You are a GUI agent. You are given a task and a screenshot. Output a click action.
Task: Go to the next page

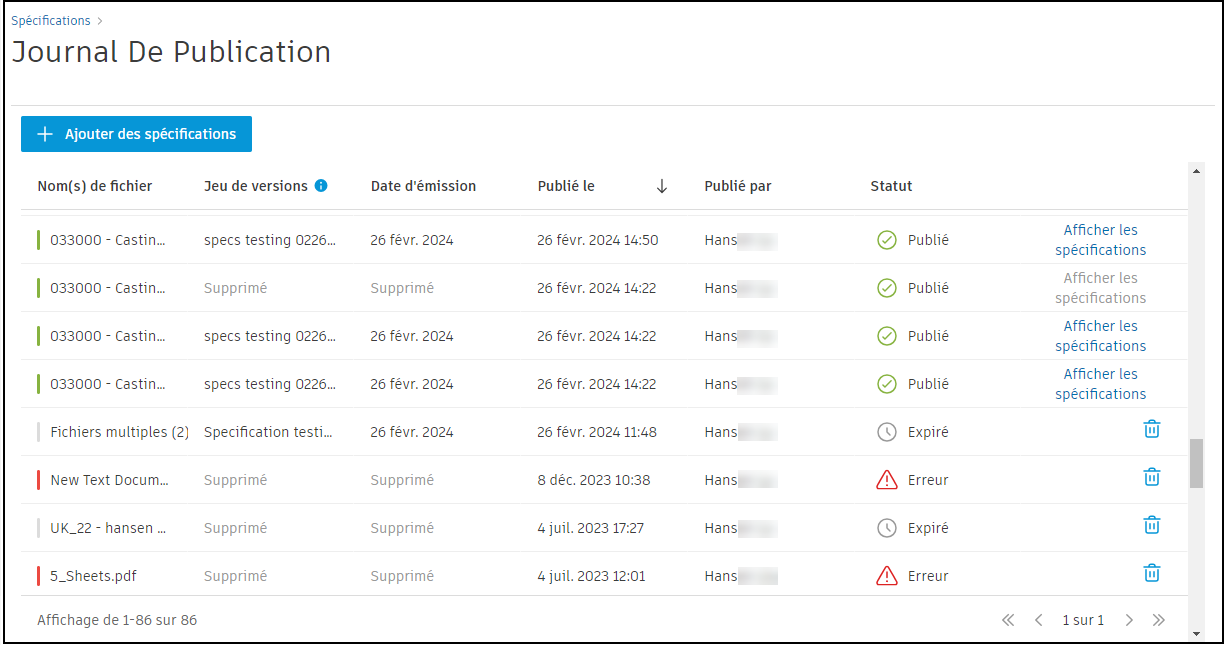1129,620
